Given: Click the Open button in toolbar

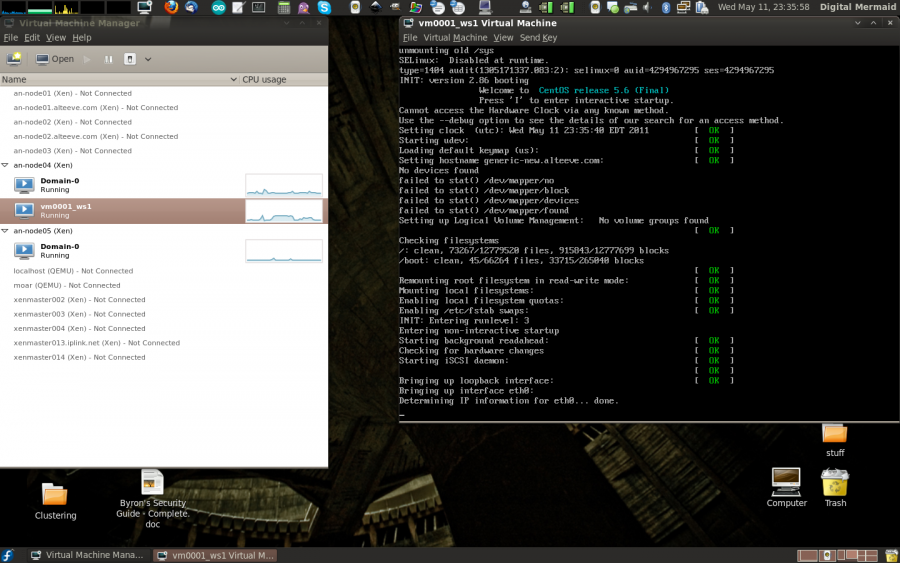Looking at the screenshot, I should [54, 59].
